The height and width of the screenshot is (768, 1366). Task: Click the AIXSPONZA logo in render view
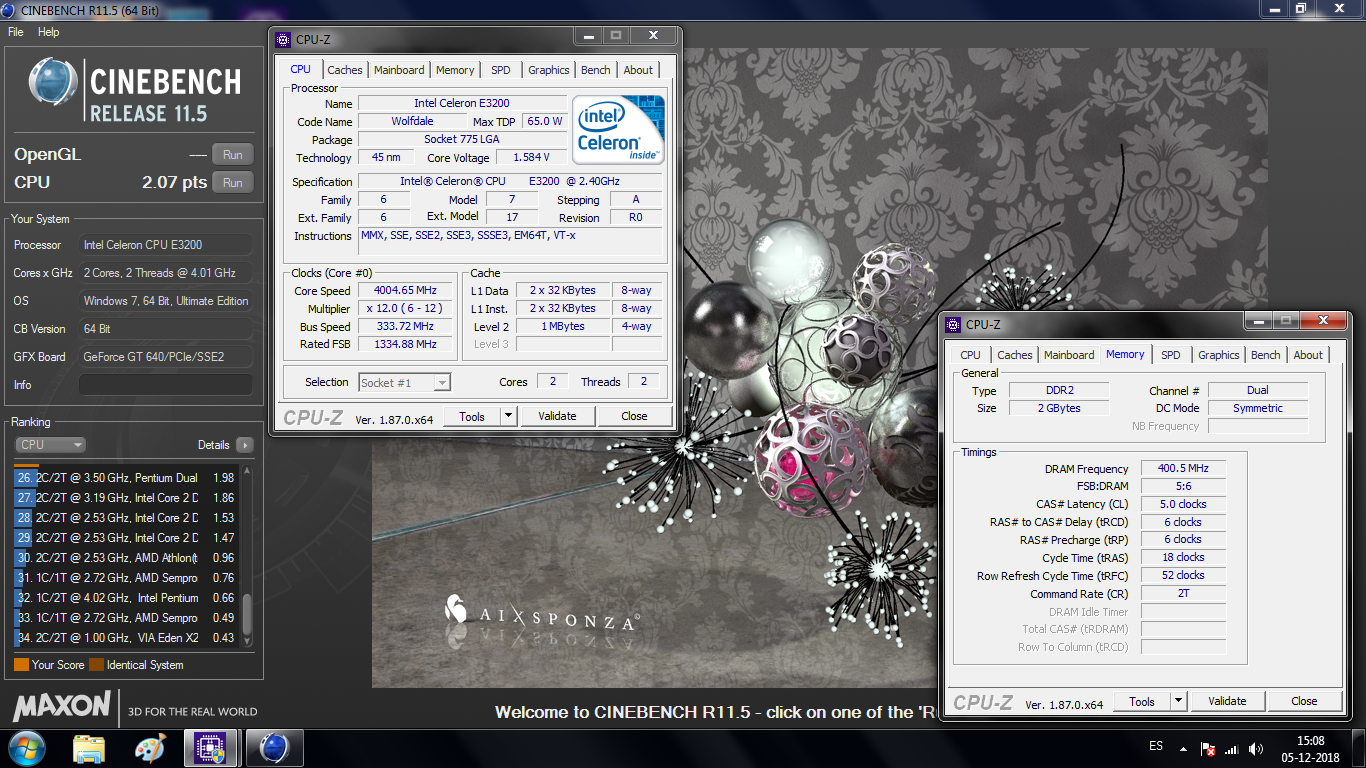[x=541, y=614]
